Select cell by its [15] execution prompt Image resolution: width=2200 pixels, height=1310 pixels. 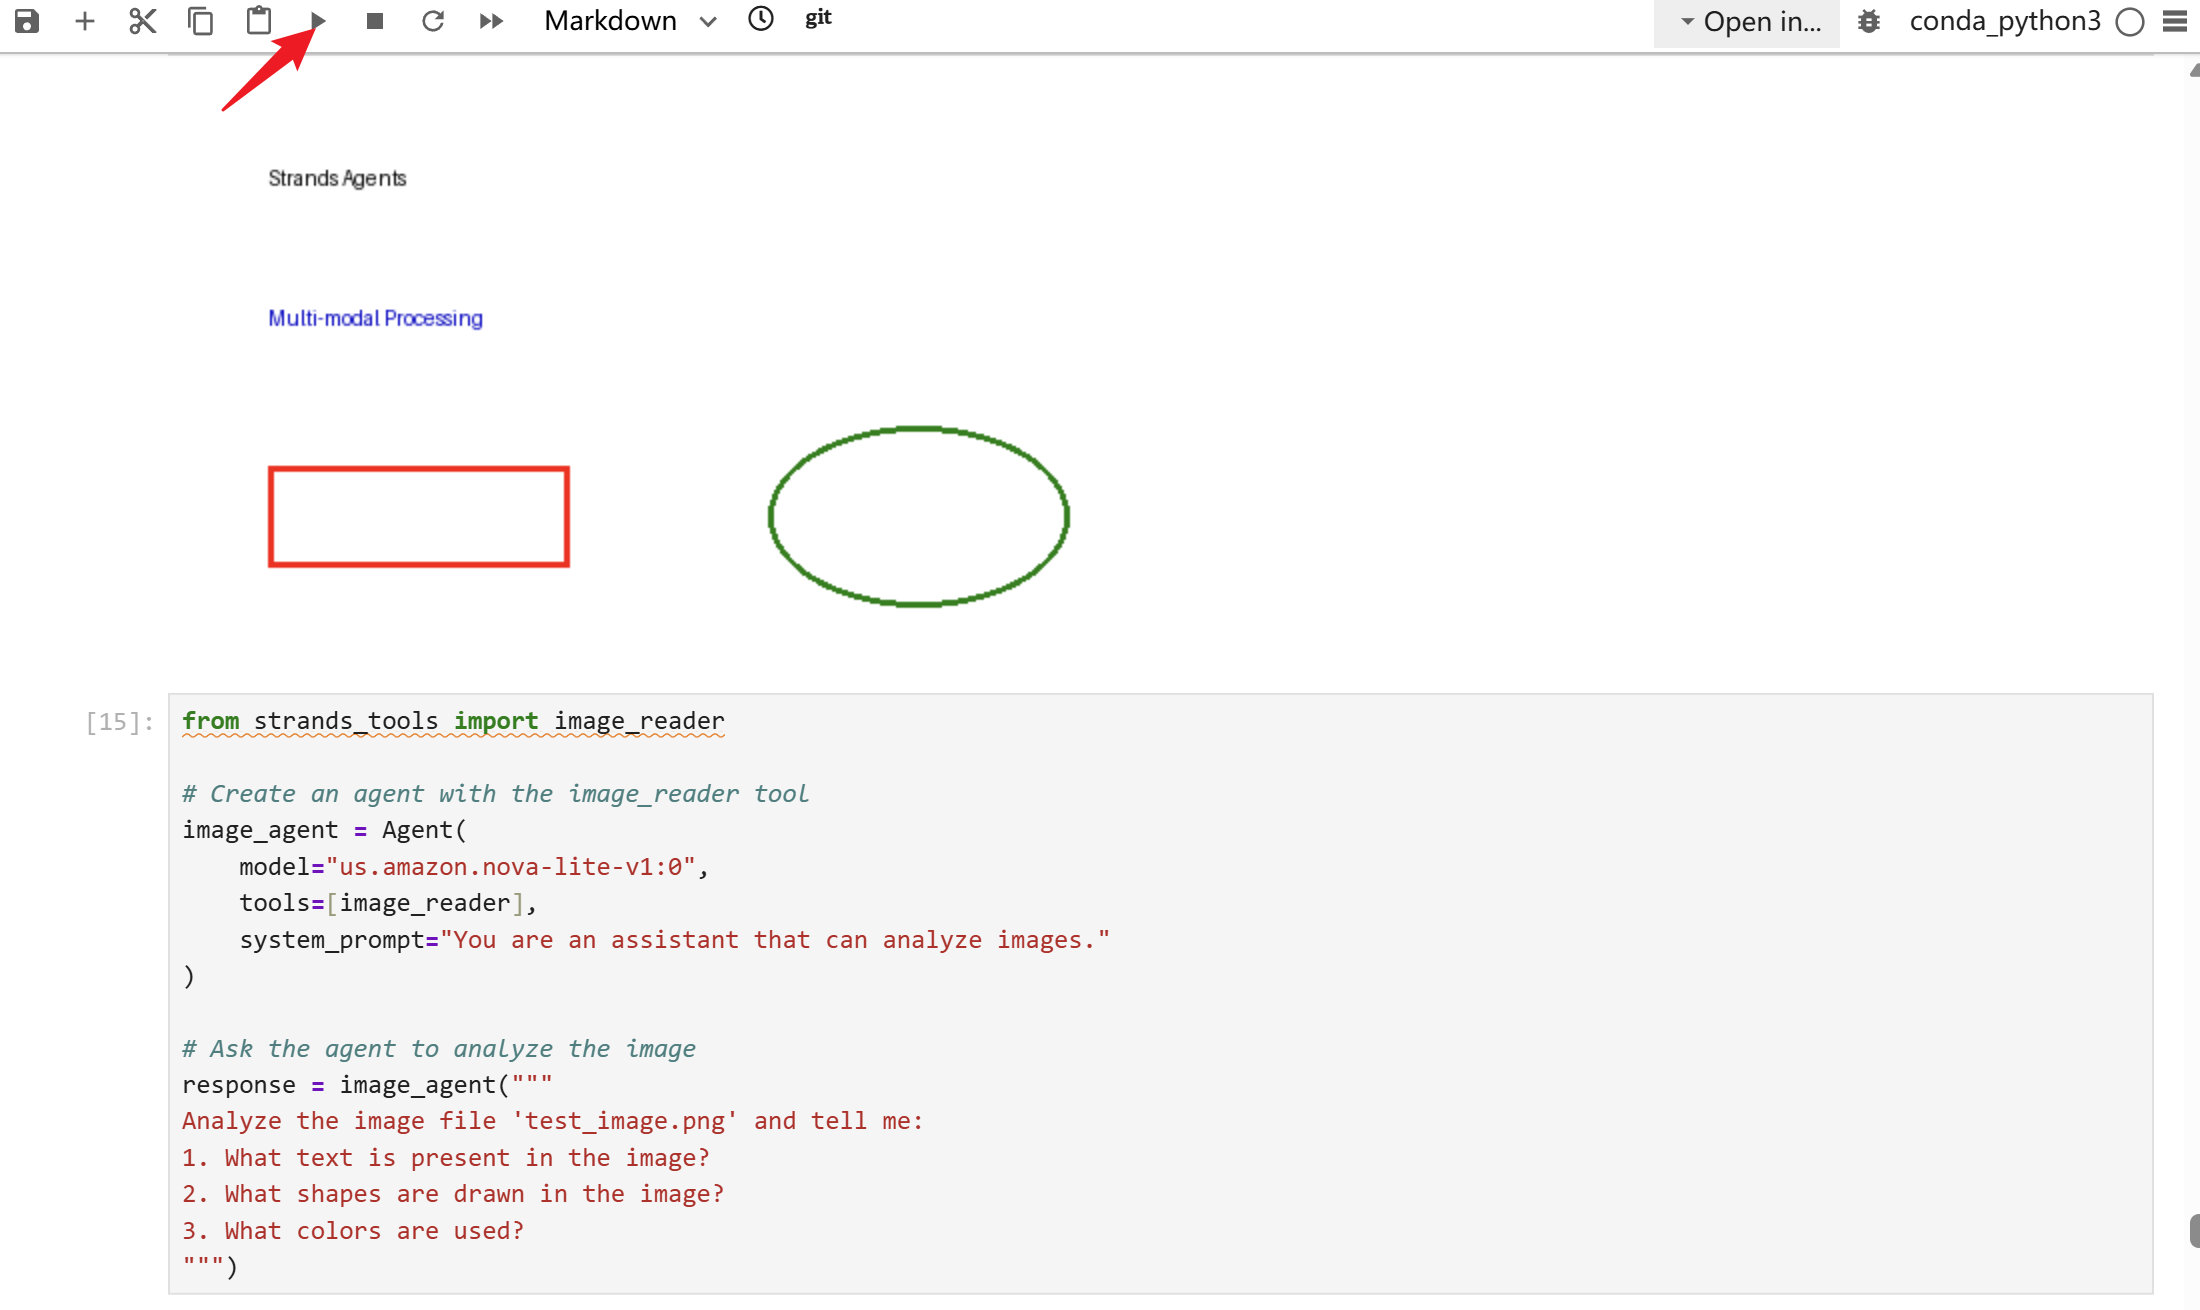(x=120, y=722)
